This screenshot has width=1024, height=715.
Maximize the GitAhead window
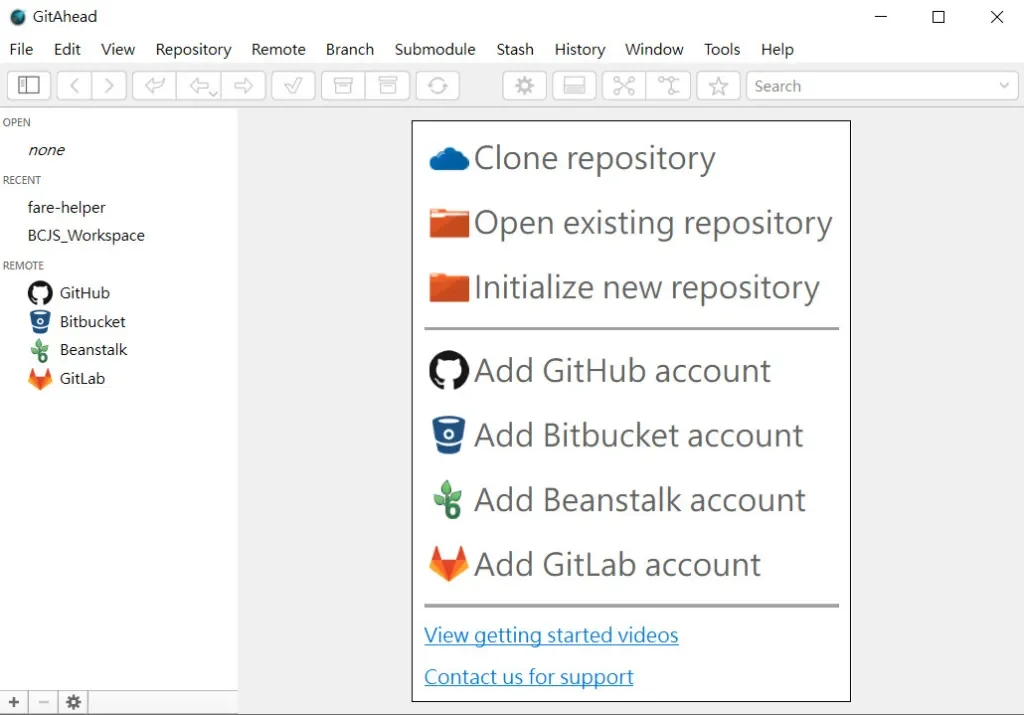pos(938,17)
